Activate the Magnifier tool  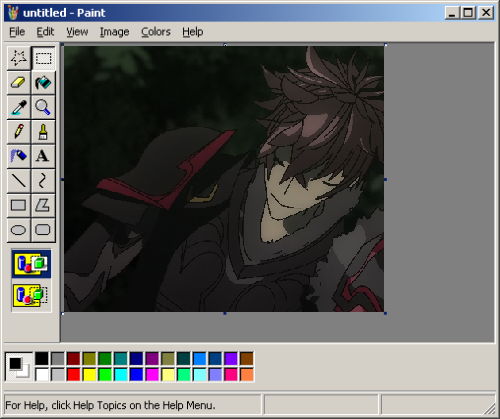pyautogui.click(x=43, y=107)
